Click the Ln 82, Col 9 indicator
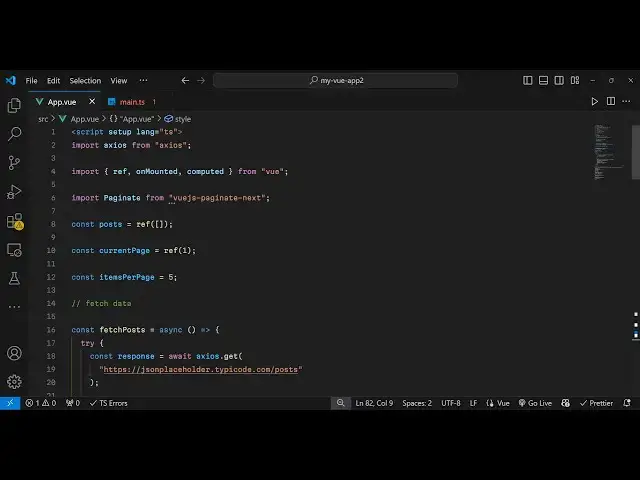 click(x=374, y=403)
